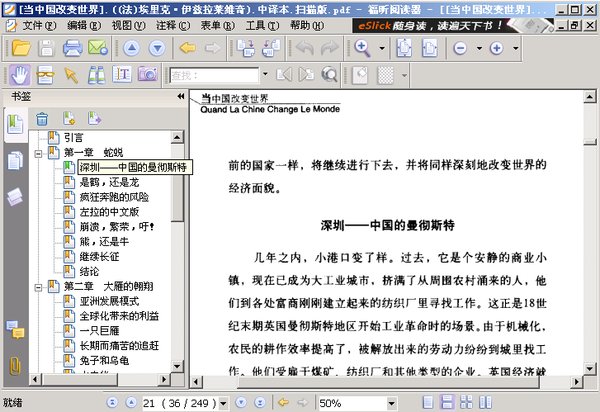Click the zoom out minus button
Screen dimensions: 600x412
tap(460, 48)
